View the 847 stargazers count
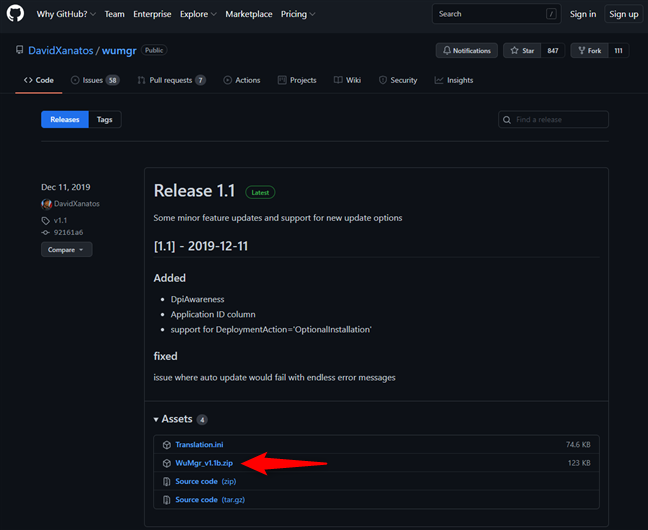Image resolution: width=648 pixels, height=530 pixels. click(553, 50)
